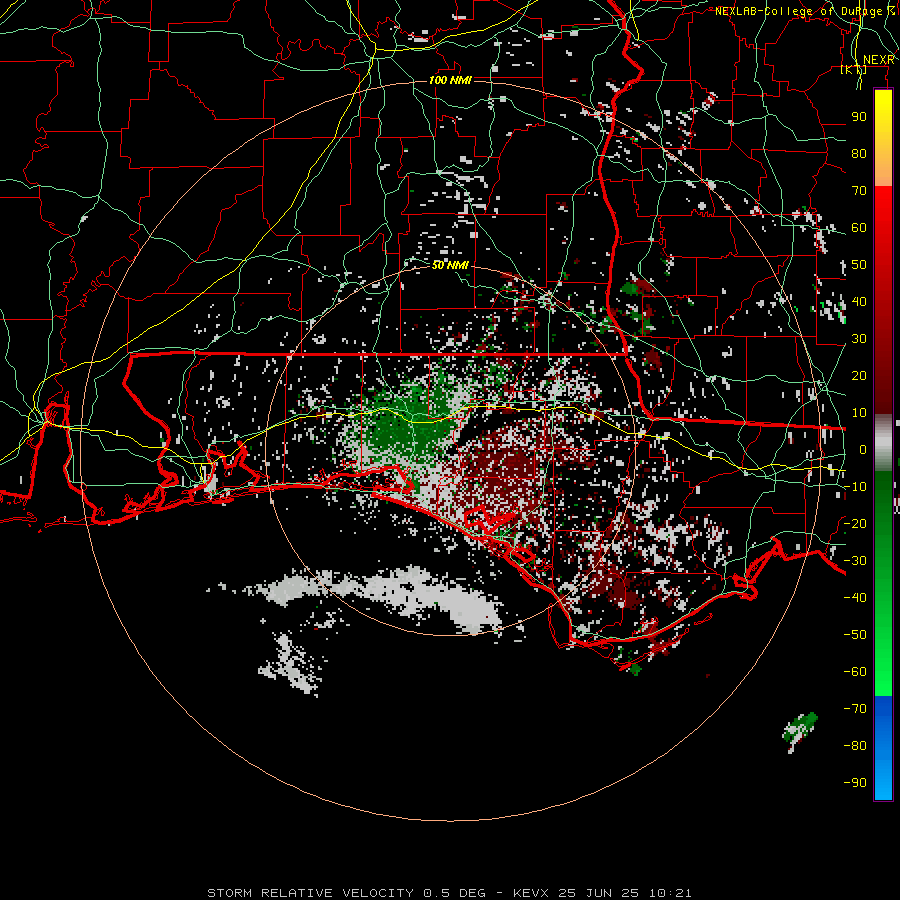Select the 20 value on velocity scale

859,375
